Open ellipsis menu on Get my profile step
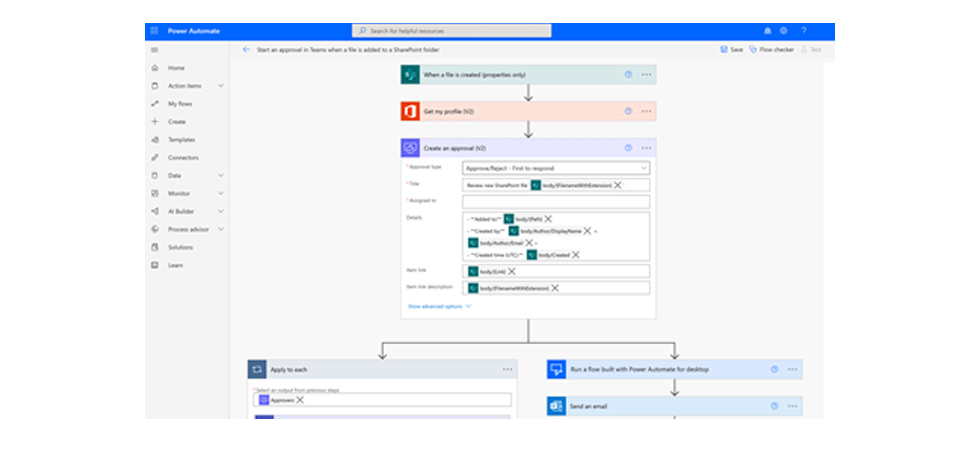This screenshot has height=459, width=980. coord(646,111)
